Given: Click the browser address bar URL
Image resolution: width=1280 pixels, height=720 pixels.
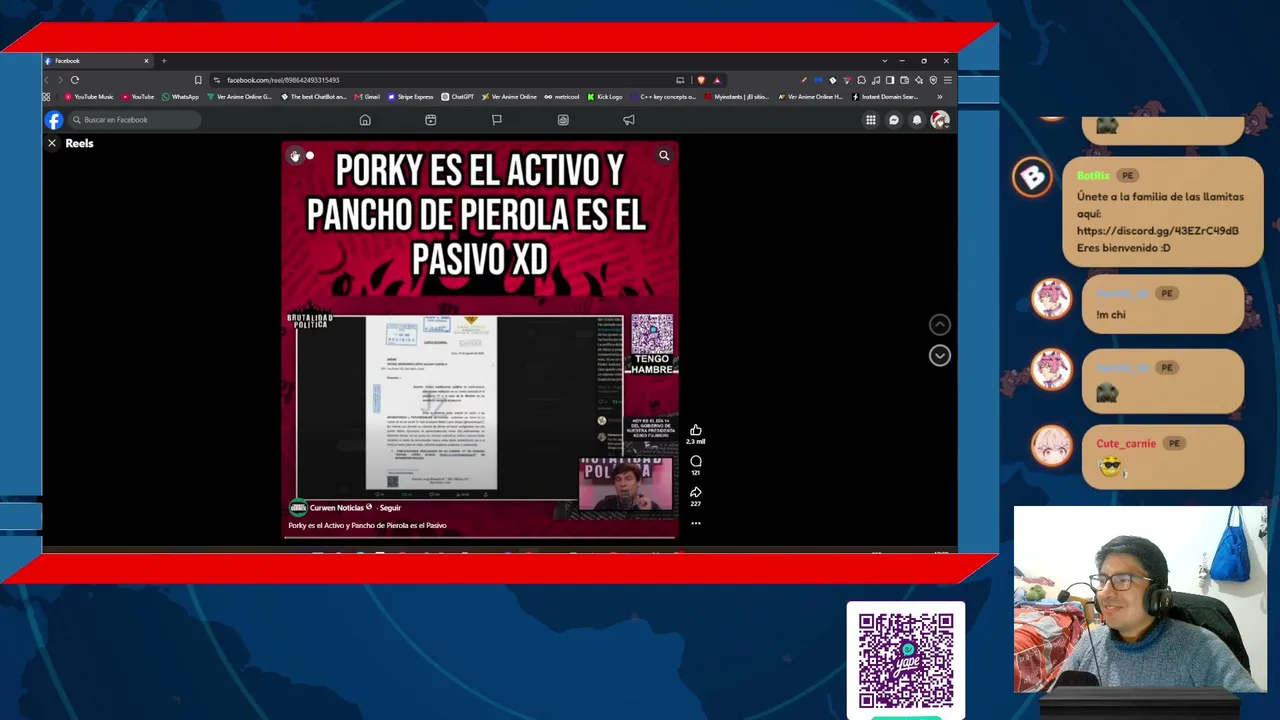Looking at the screenshot, I should pyautogui.click(x=283, y=80).
